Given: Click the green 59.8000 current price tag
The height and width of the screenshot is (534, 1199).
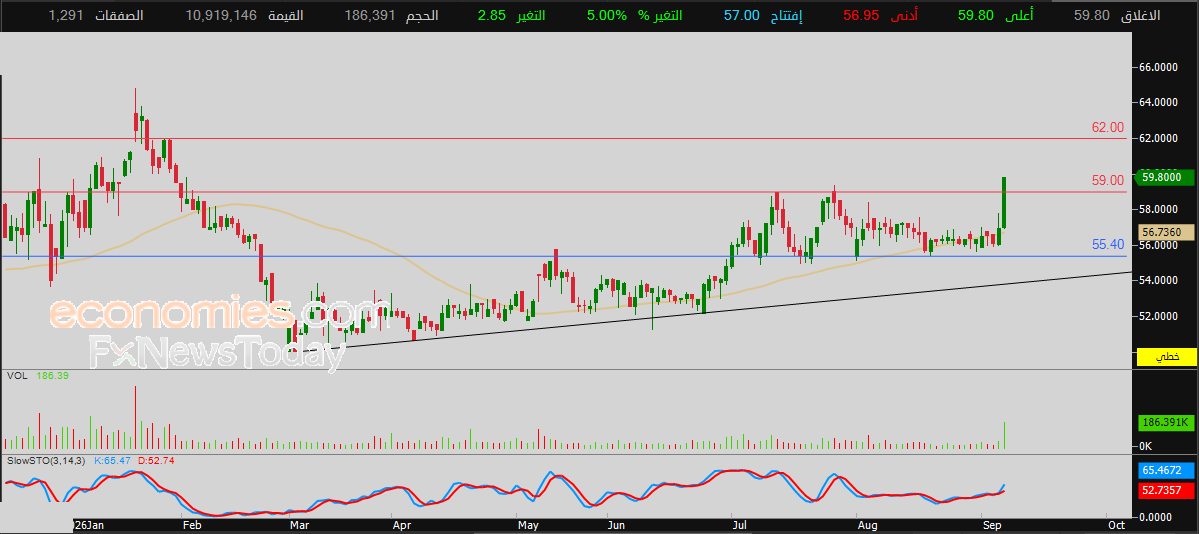Looking at the screenshot, I should (x=1166, y=177).
